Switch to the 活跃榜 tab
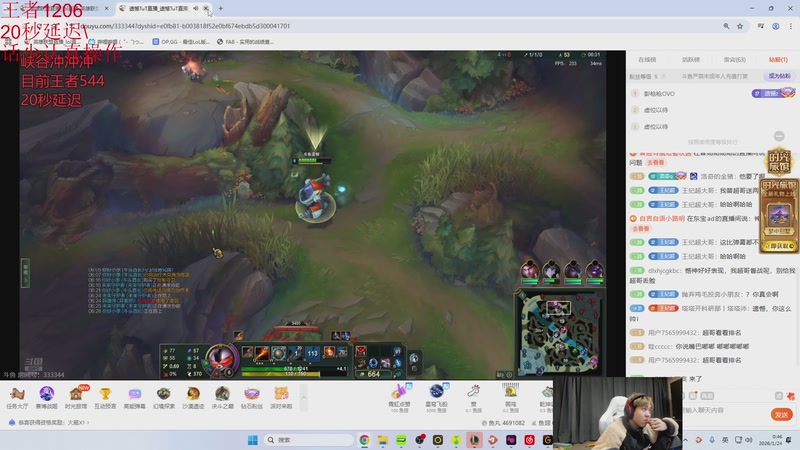 click(x=691, y=60)
